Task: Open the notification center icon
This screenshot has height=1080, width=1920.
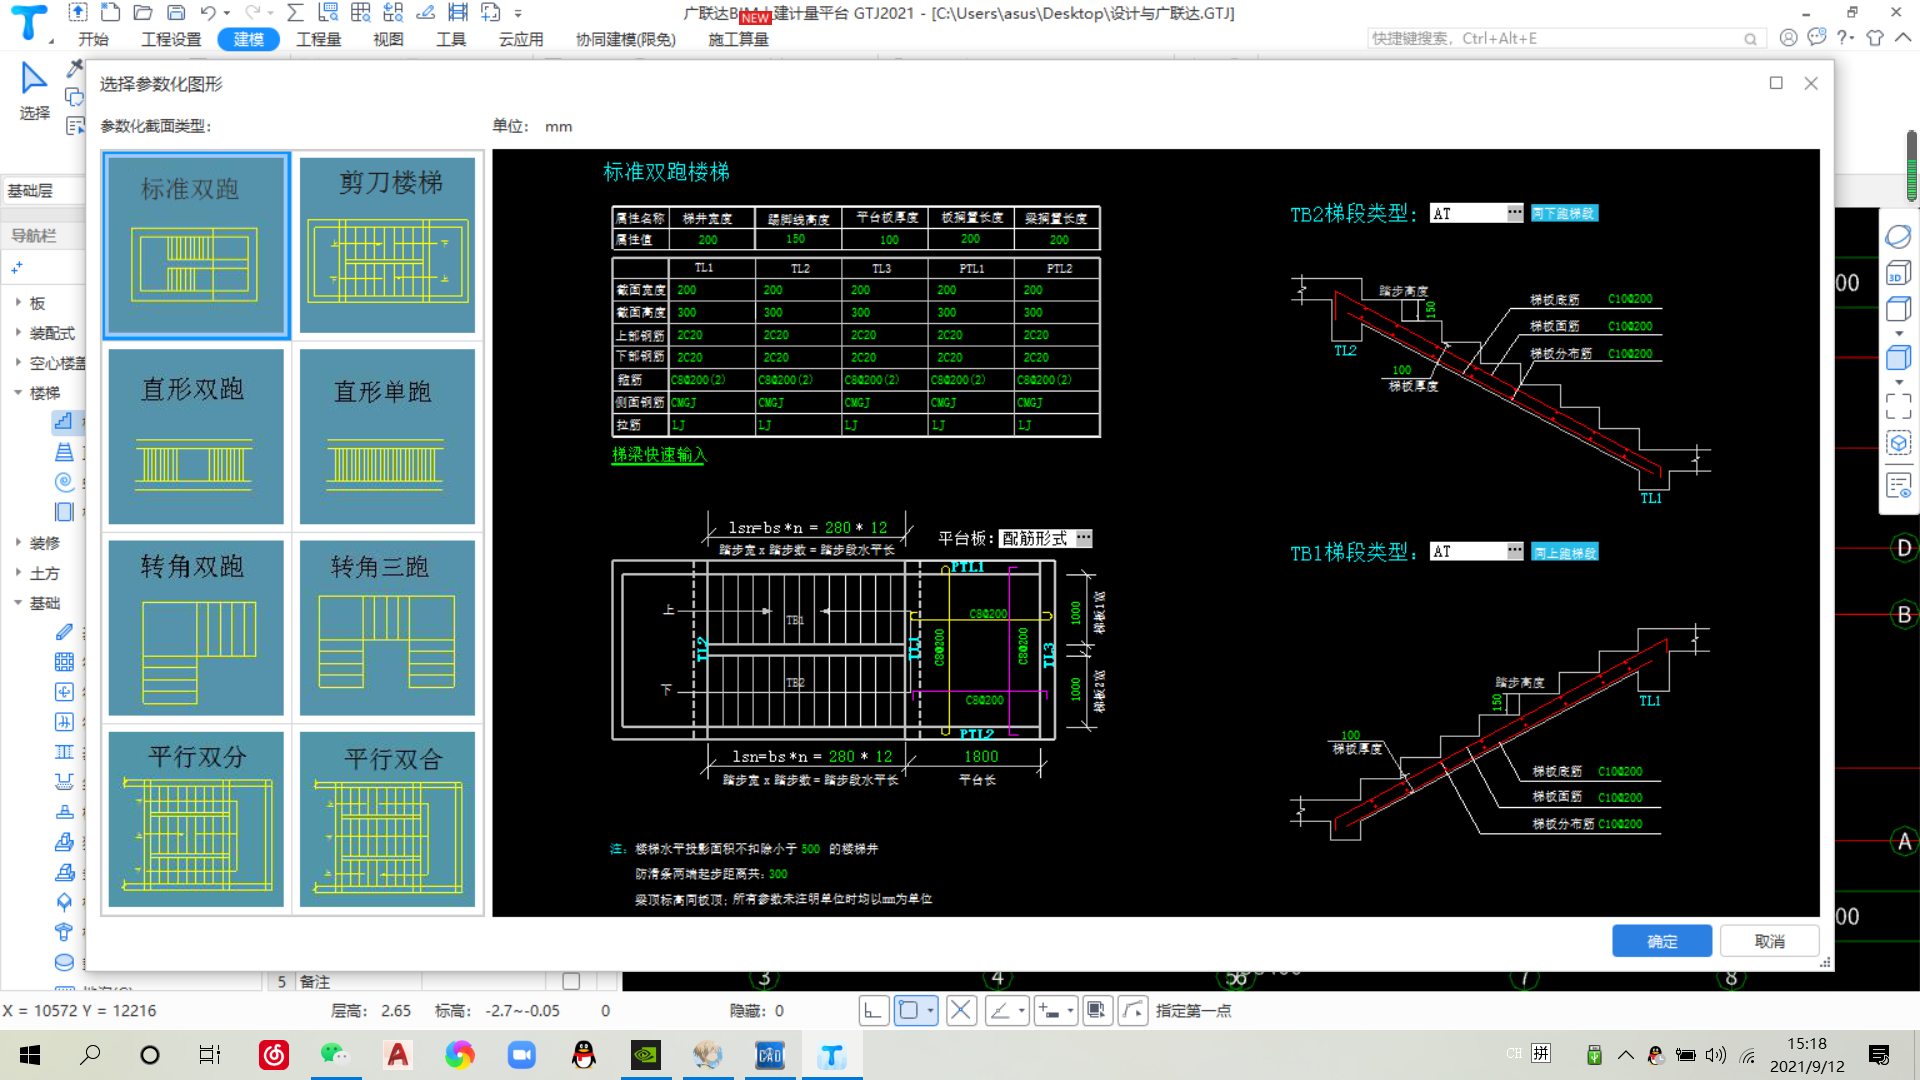Action: [x=1878, y=1055]
